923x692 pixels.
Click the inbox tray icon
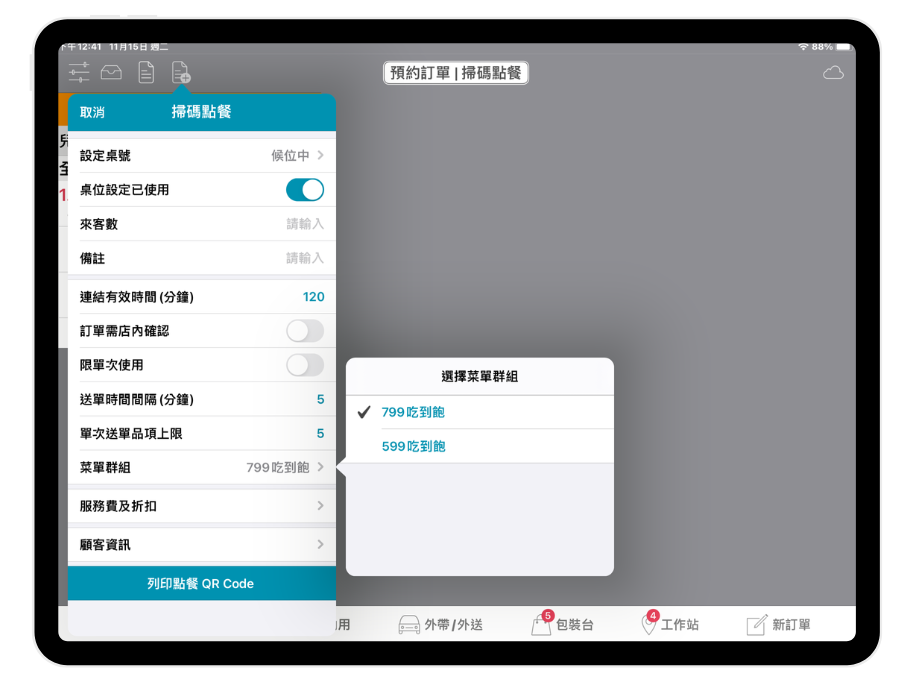112,72
